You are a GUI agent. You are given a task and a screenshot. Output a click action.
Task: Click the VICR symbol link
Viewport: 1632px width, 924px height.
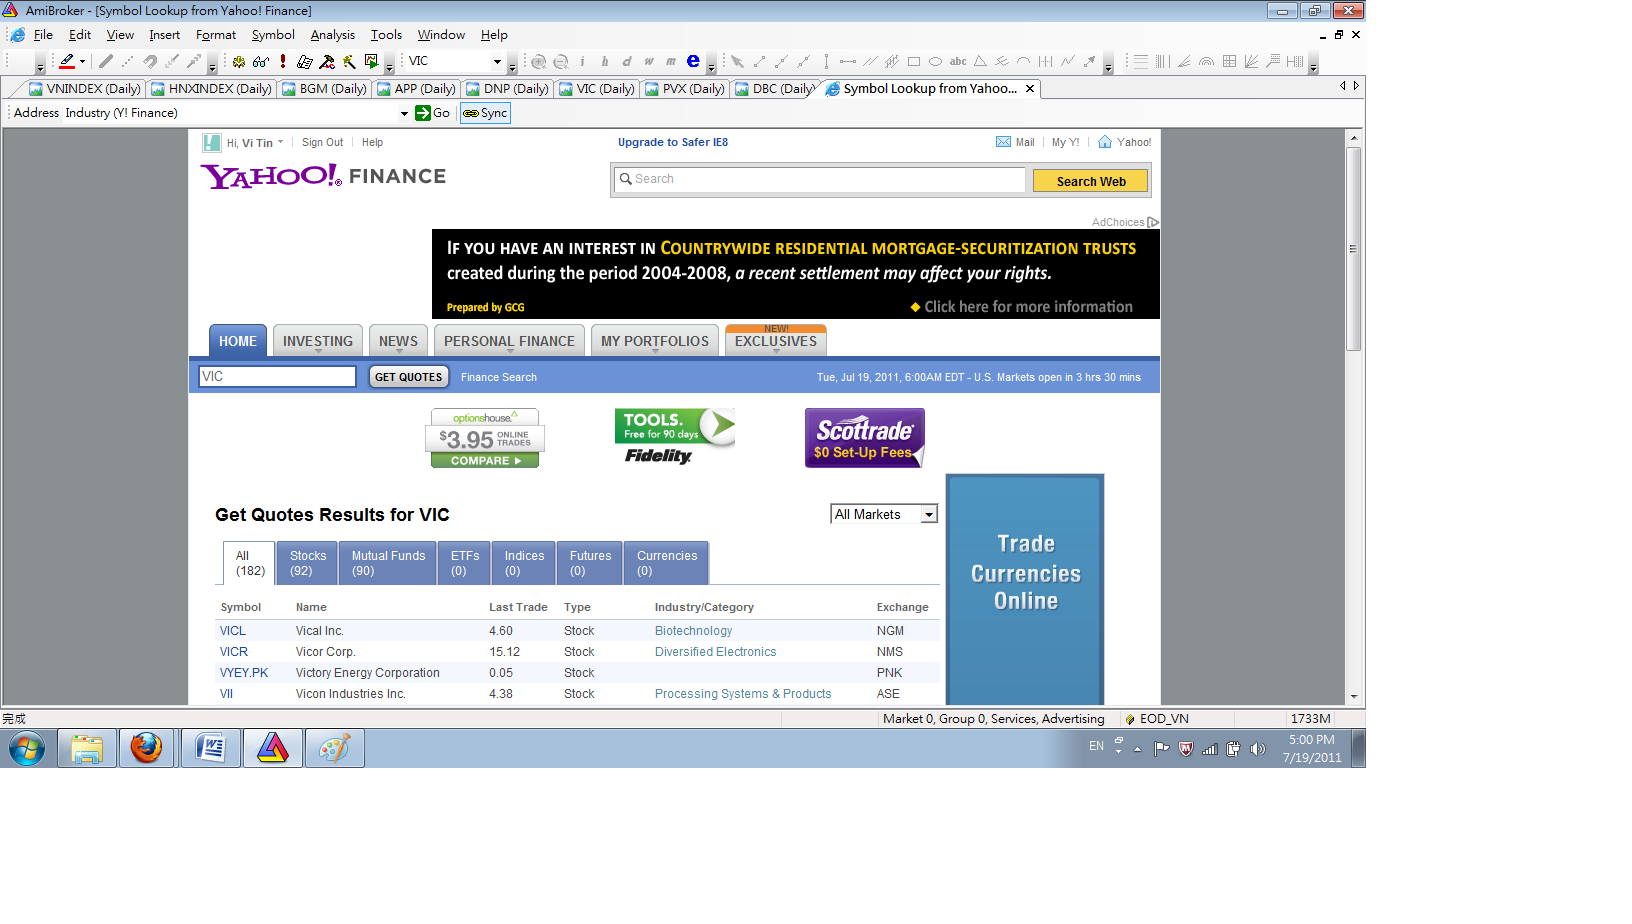point(234,652)
